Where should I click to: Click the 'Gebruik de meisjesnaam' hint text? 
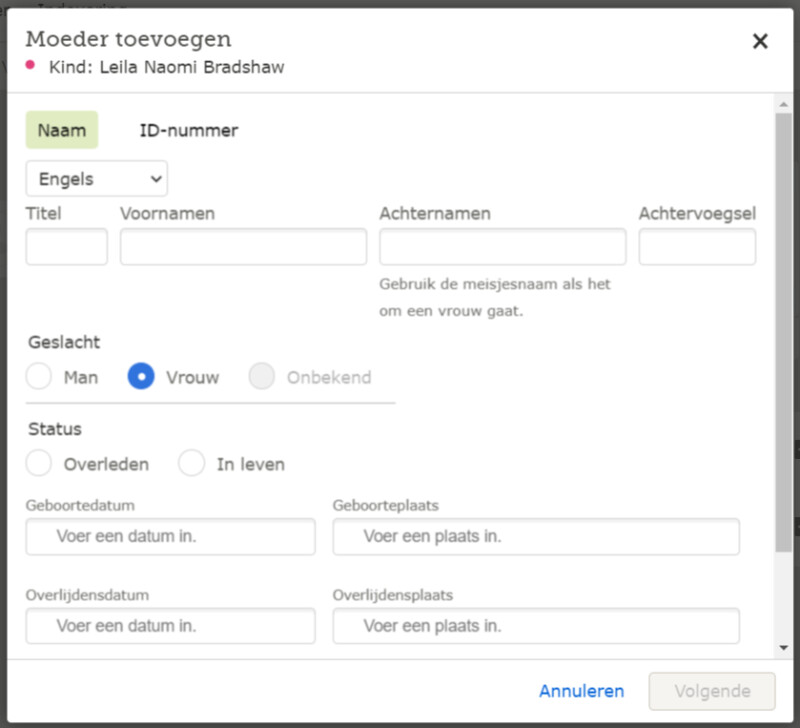tap(494, 297)
